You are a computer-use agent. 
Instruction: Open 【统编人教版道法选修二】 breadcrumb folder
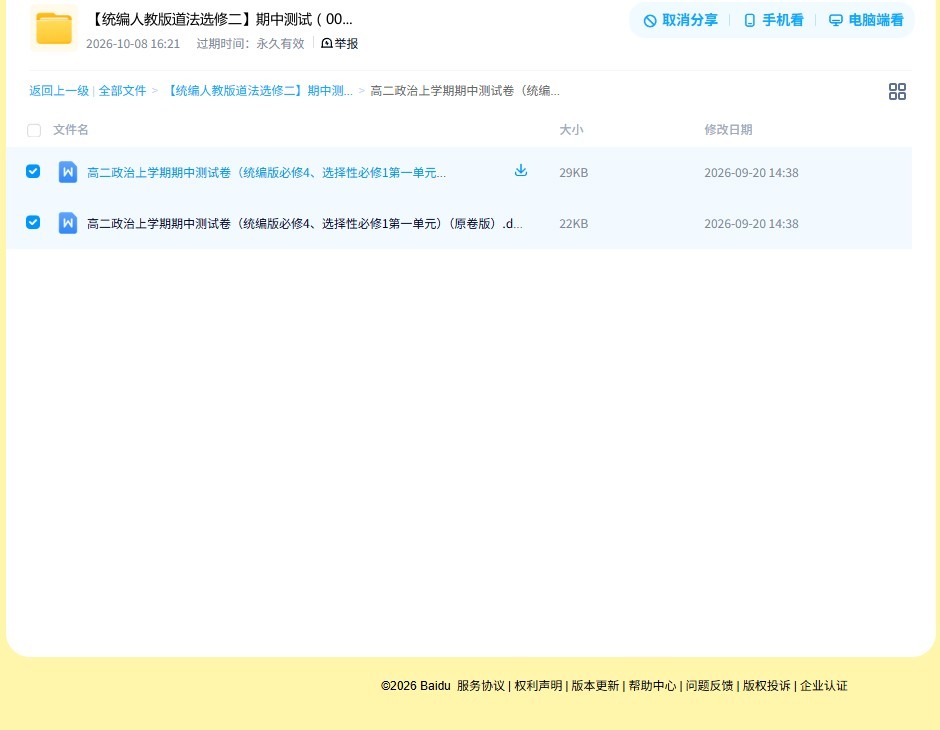click(258, 91)
